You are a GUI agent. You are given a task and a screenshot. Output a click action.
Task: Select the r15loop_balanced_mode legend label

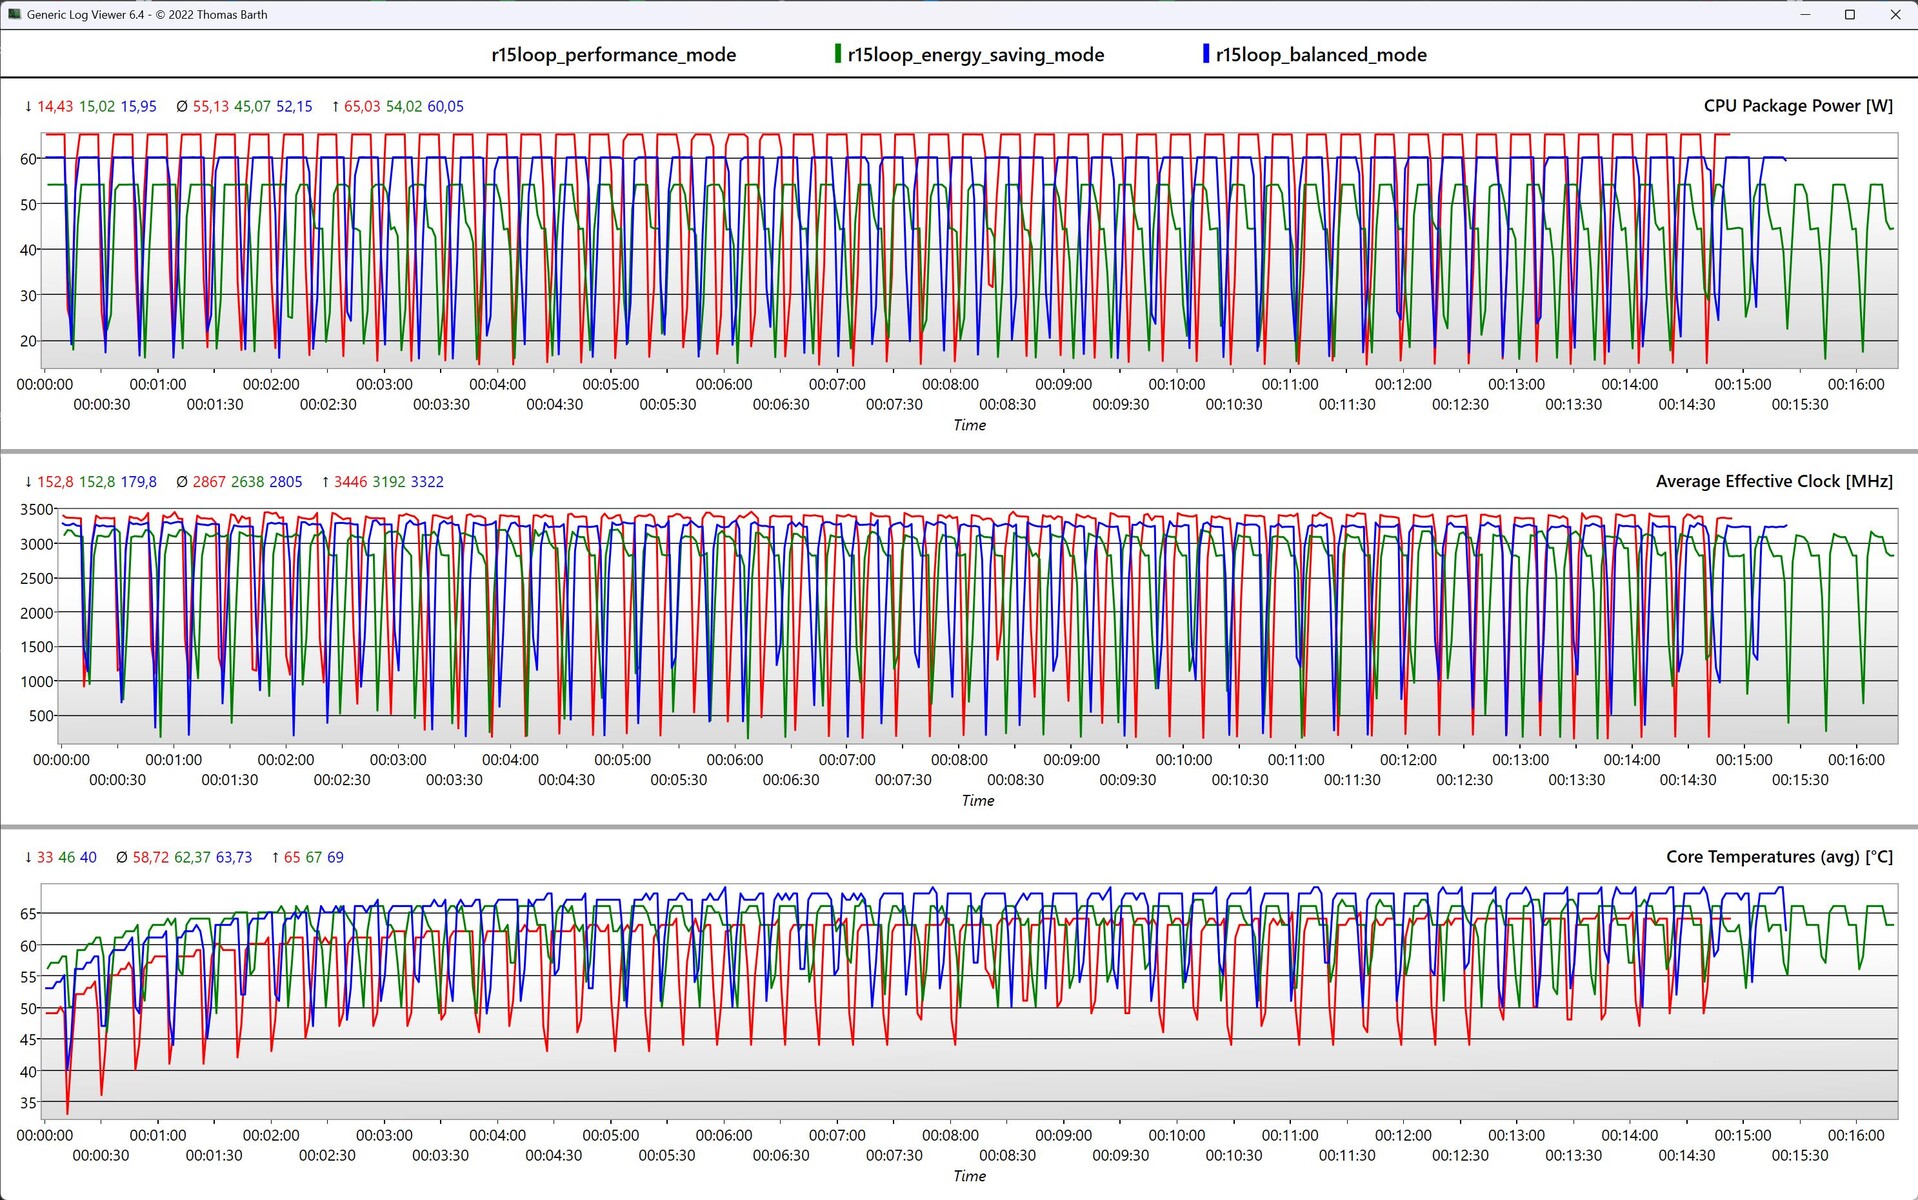1321,55
